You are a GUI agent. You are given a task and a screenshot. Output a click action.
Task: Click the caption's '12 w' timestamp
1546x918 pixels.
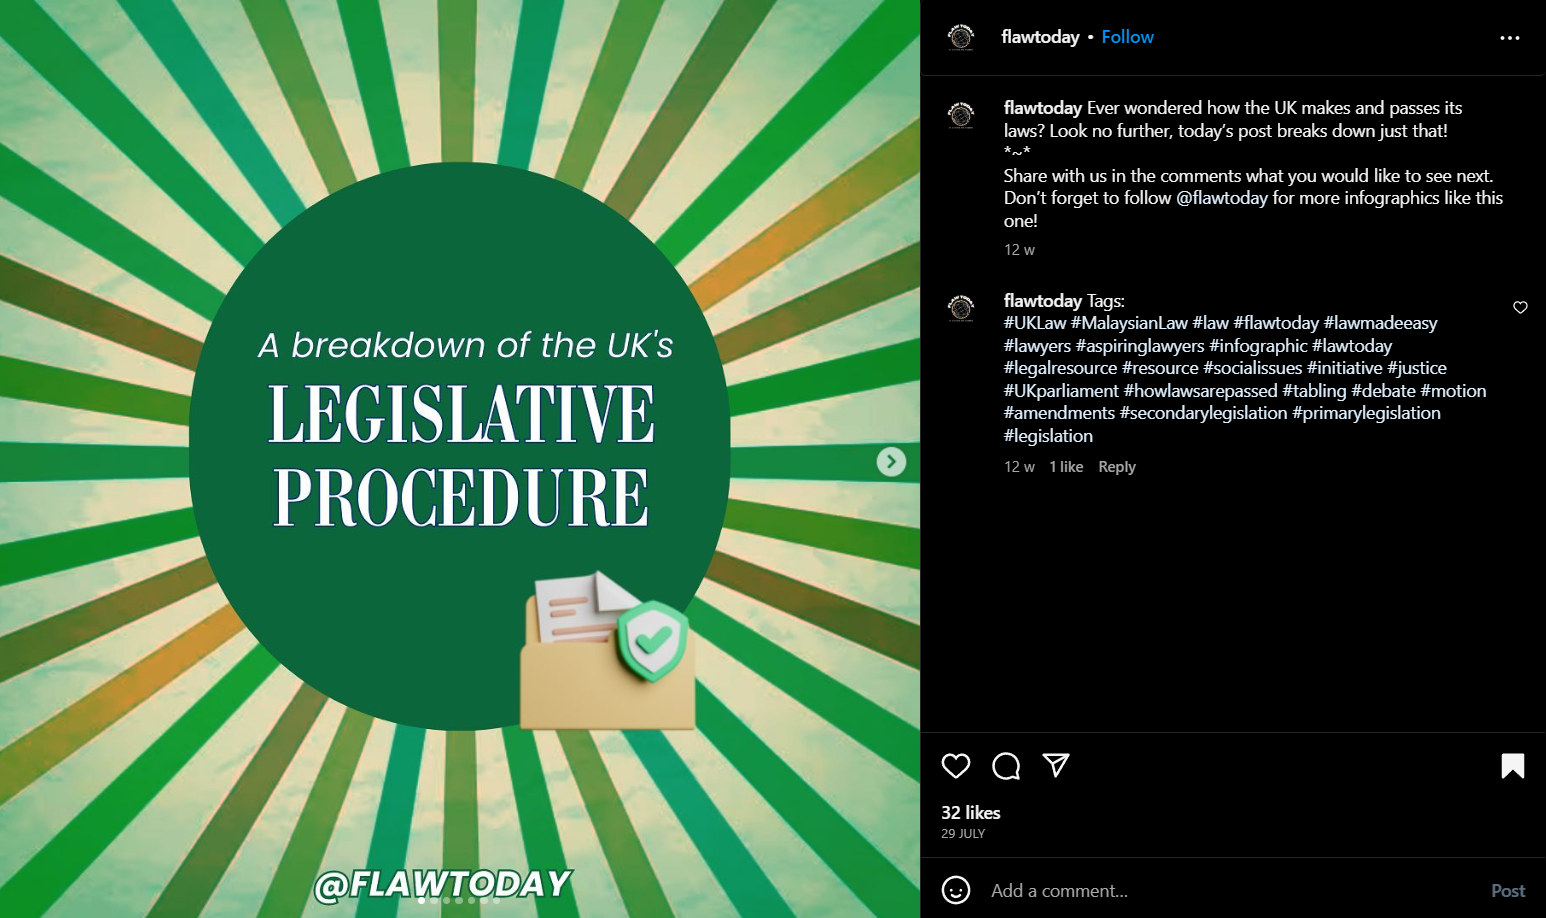pyautogui.click(x=1019, y=250)
